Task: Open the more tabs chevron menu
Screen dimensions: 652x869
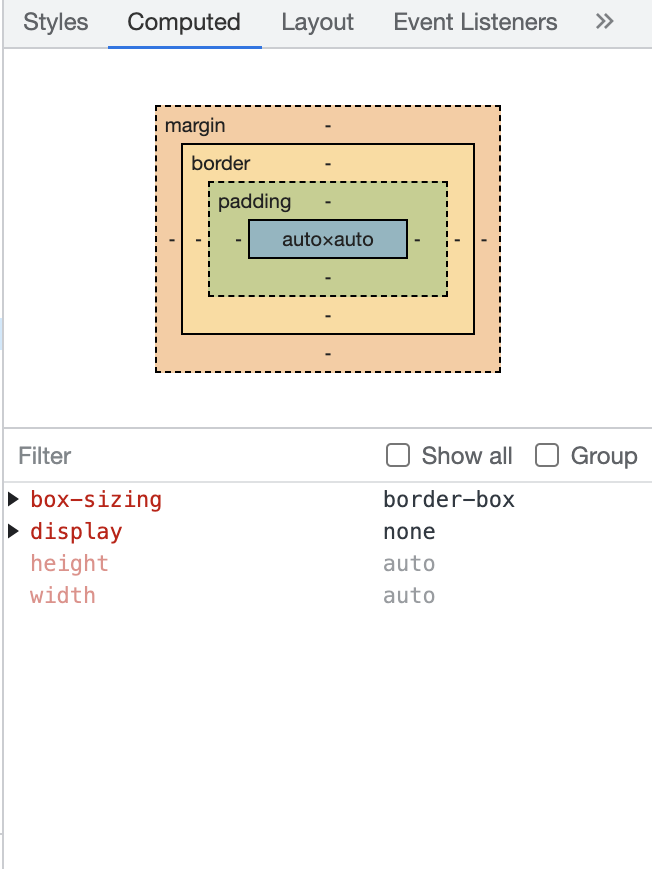Action: tap(604, 22)
